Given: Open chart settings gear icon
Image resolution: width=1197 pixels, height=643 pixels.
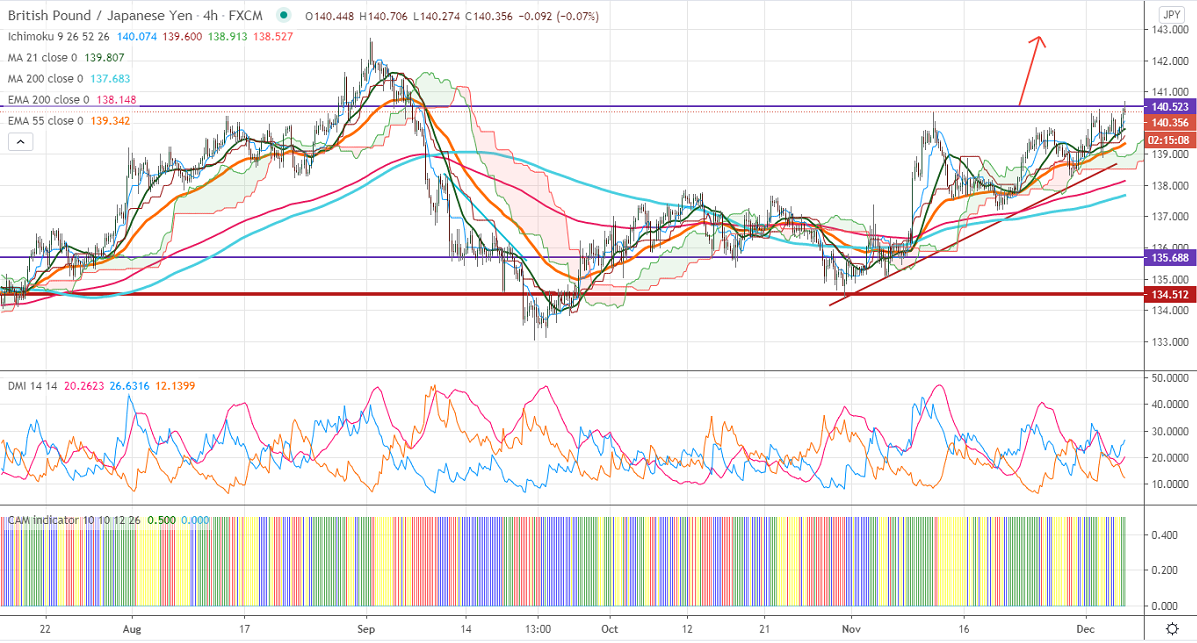Looking at the screenshot, I should 1172,629.
